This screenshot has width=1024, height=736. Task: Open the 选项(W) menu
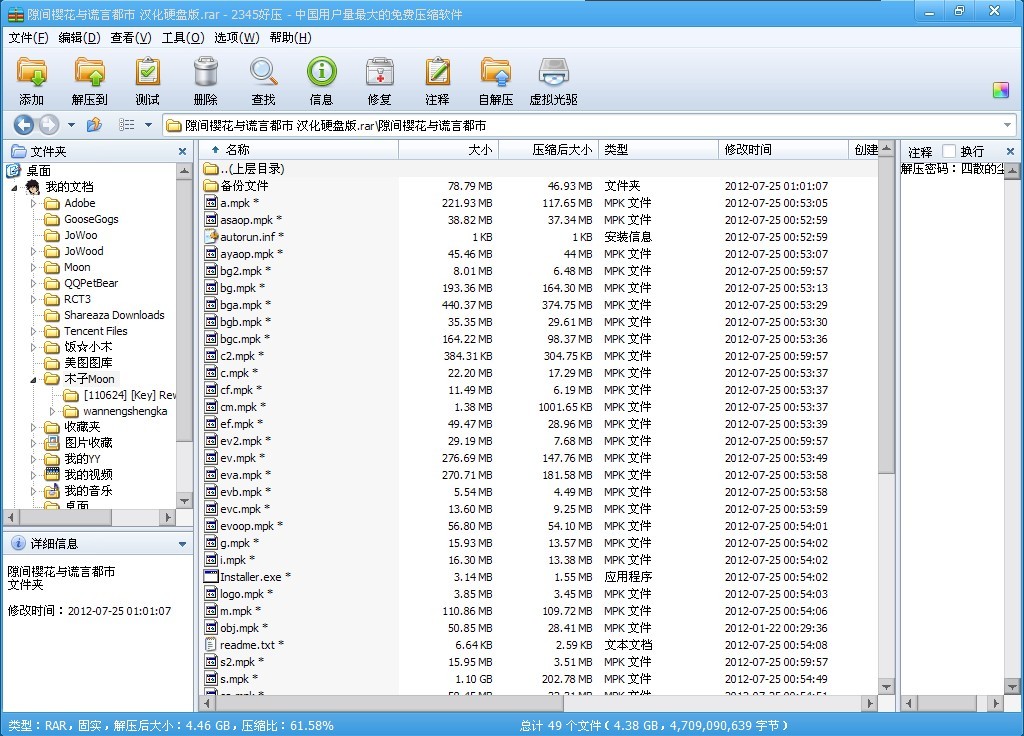click(x=236, y=38)
